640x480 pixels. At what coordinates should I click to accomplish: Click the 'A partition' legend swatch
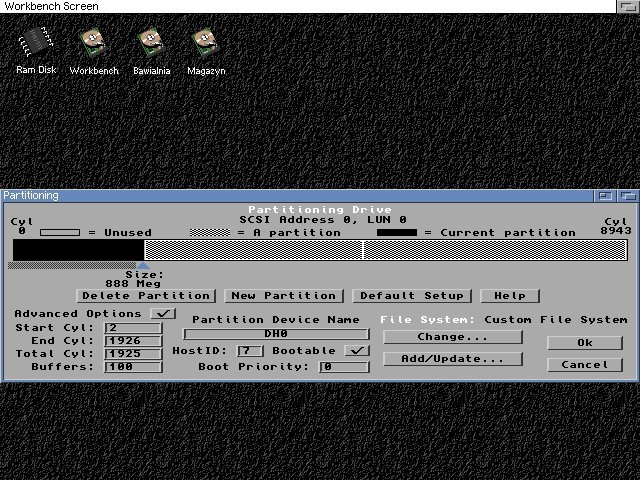pos(210,233)
